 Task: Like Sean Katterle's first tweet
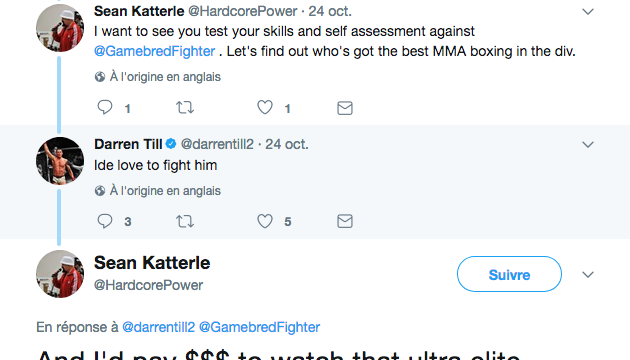click(265, 107)
